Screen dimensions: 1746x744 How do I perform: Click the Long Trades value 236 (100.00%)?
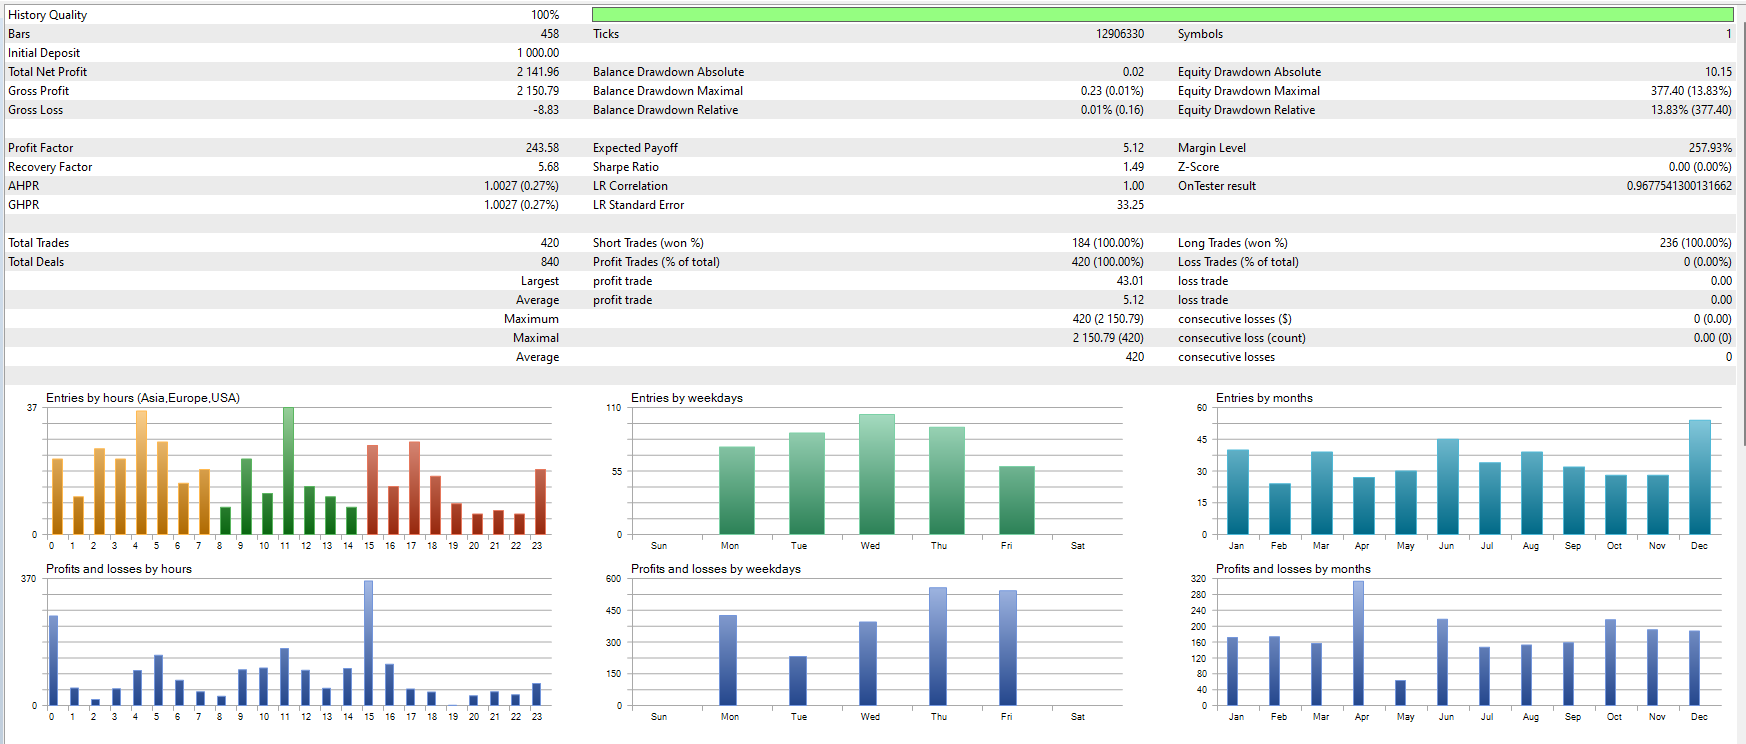tap(1695, 243)
